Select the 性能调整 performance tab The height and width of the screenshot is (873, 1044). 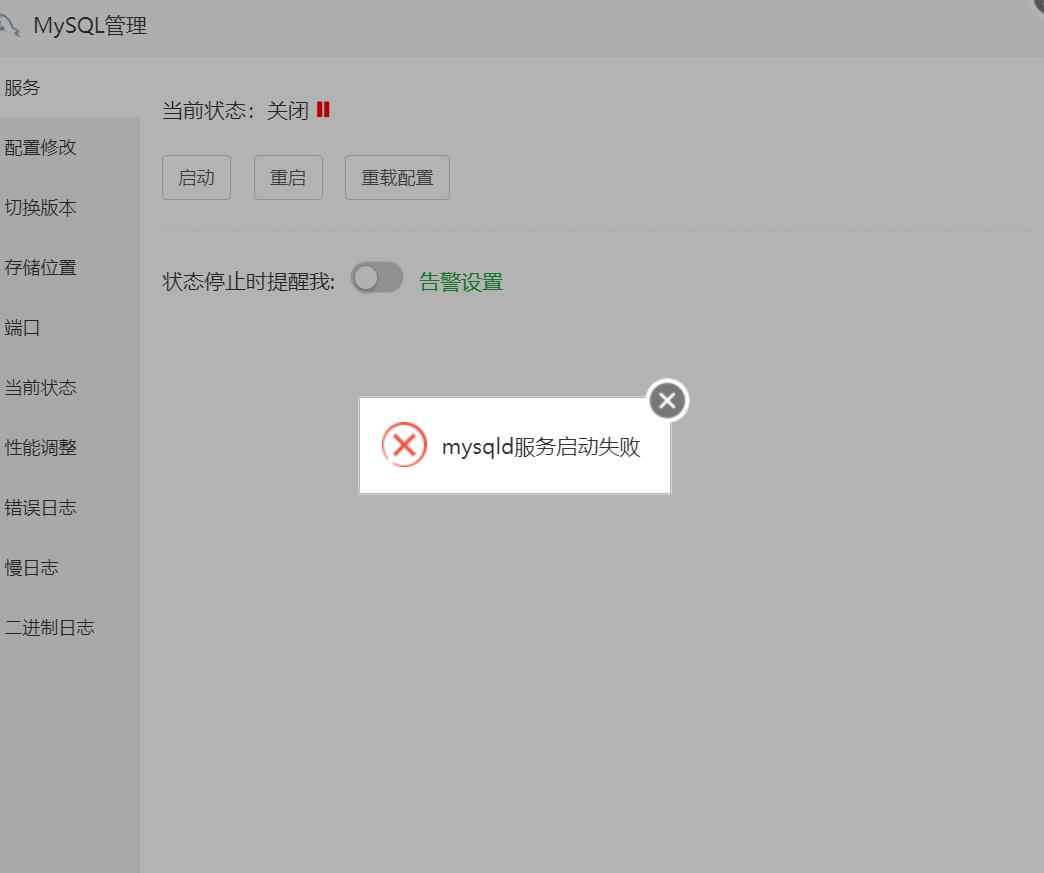[70, 447]
